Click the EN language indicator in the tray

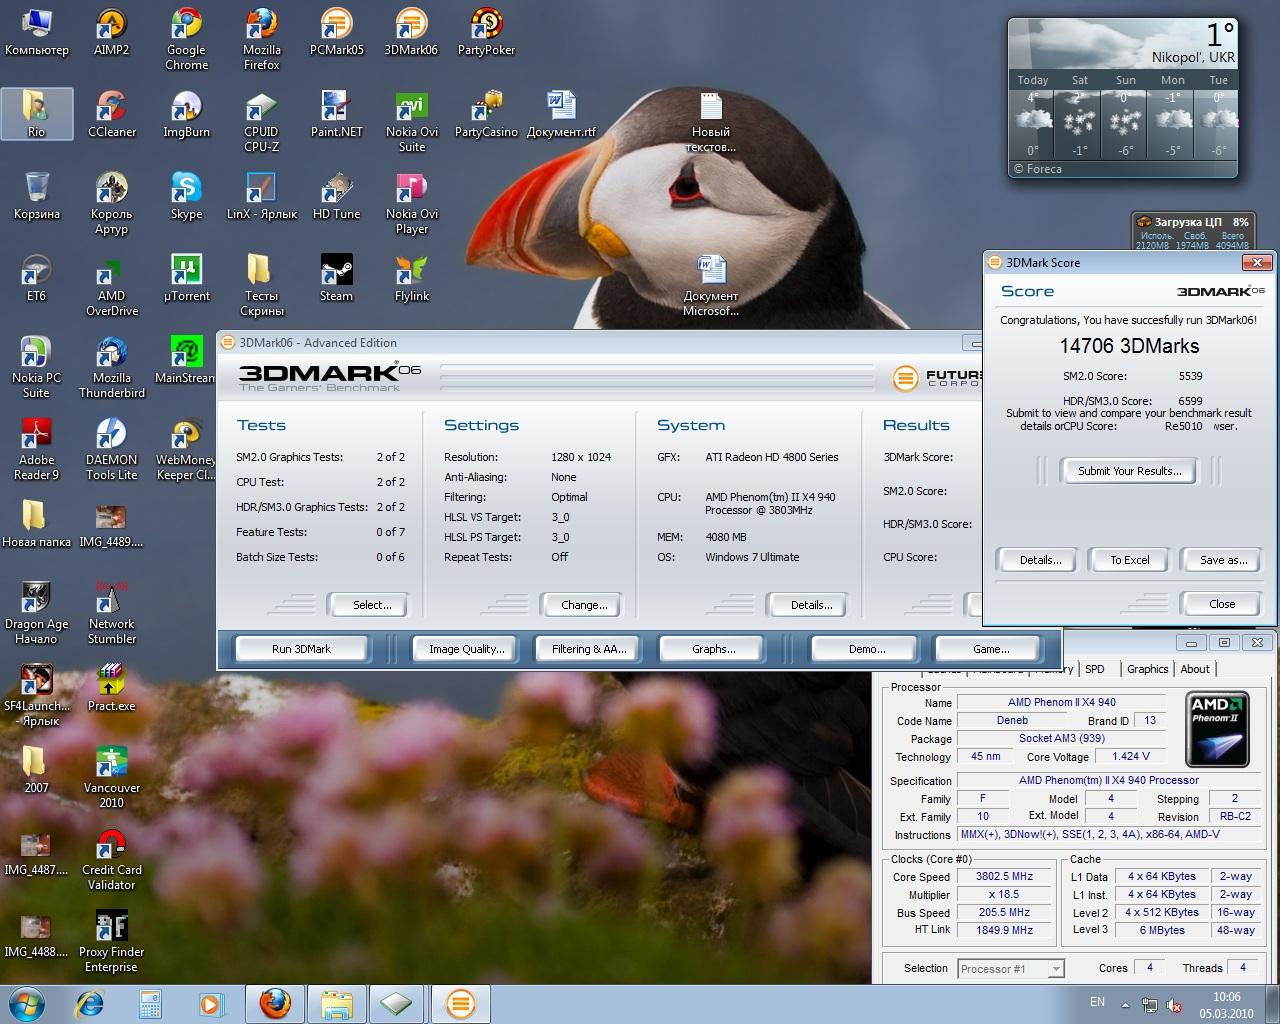1097,1002
